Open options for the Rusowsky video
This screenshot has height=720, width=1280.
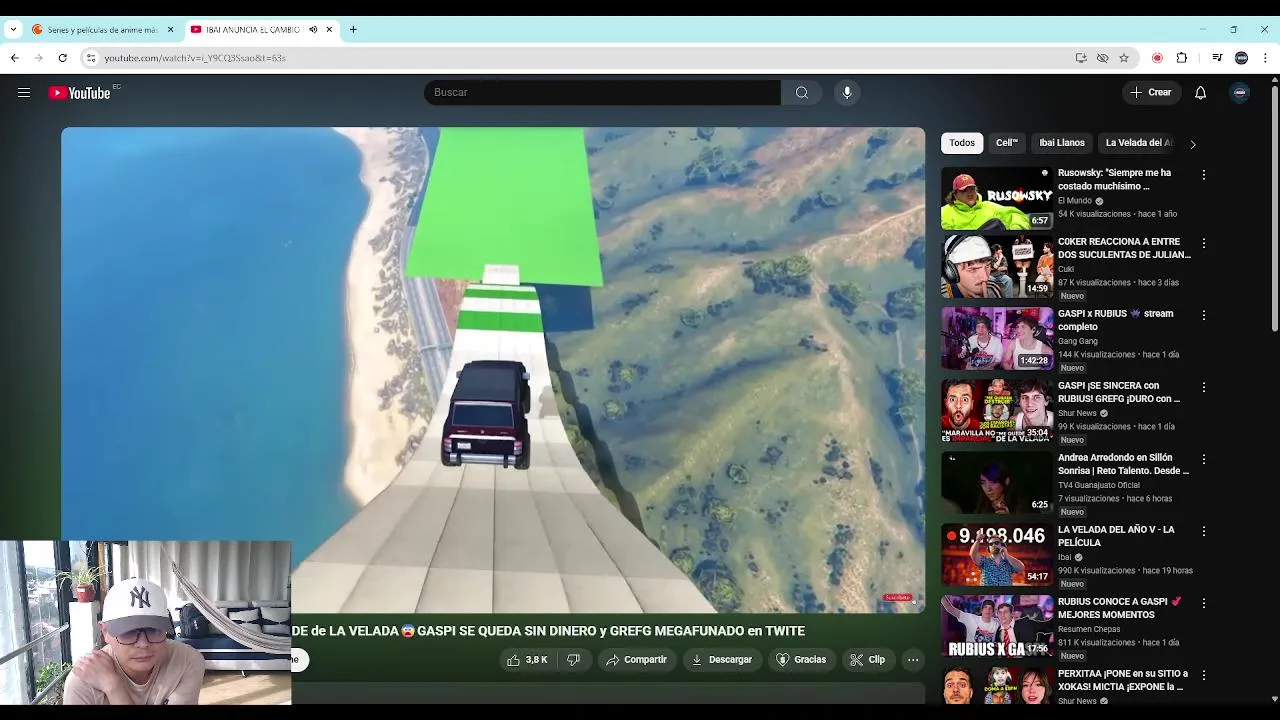1204,174
